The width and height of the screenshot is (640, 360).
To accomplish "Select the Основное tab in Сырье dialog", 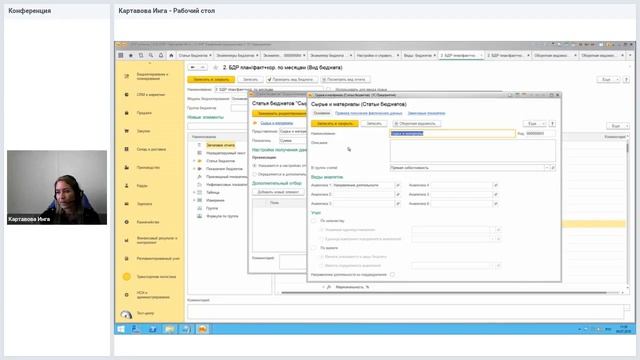I will [x=322, y=113].
